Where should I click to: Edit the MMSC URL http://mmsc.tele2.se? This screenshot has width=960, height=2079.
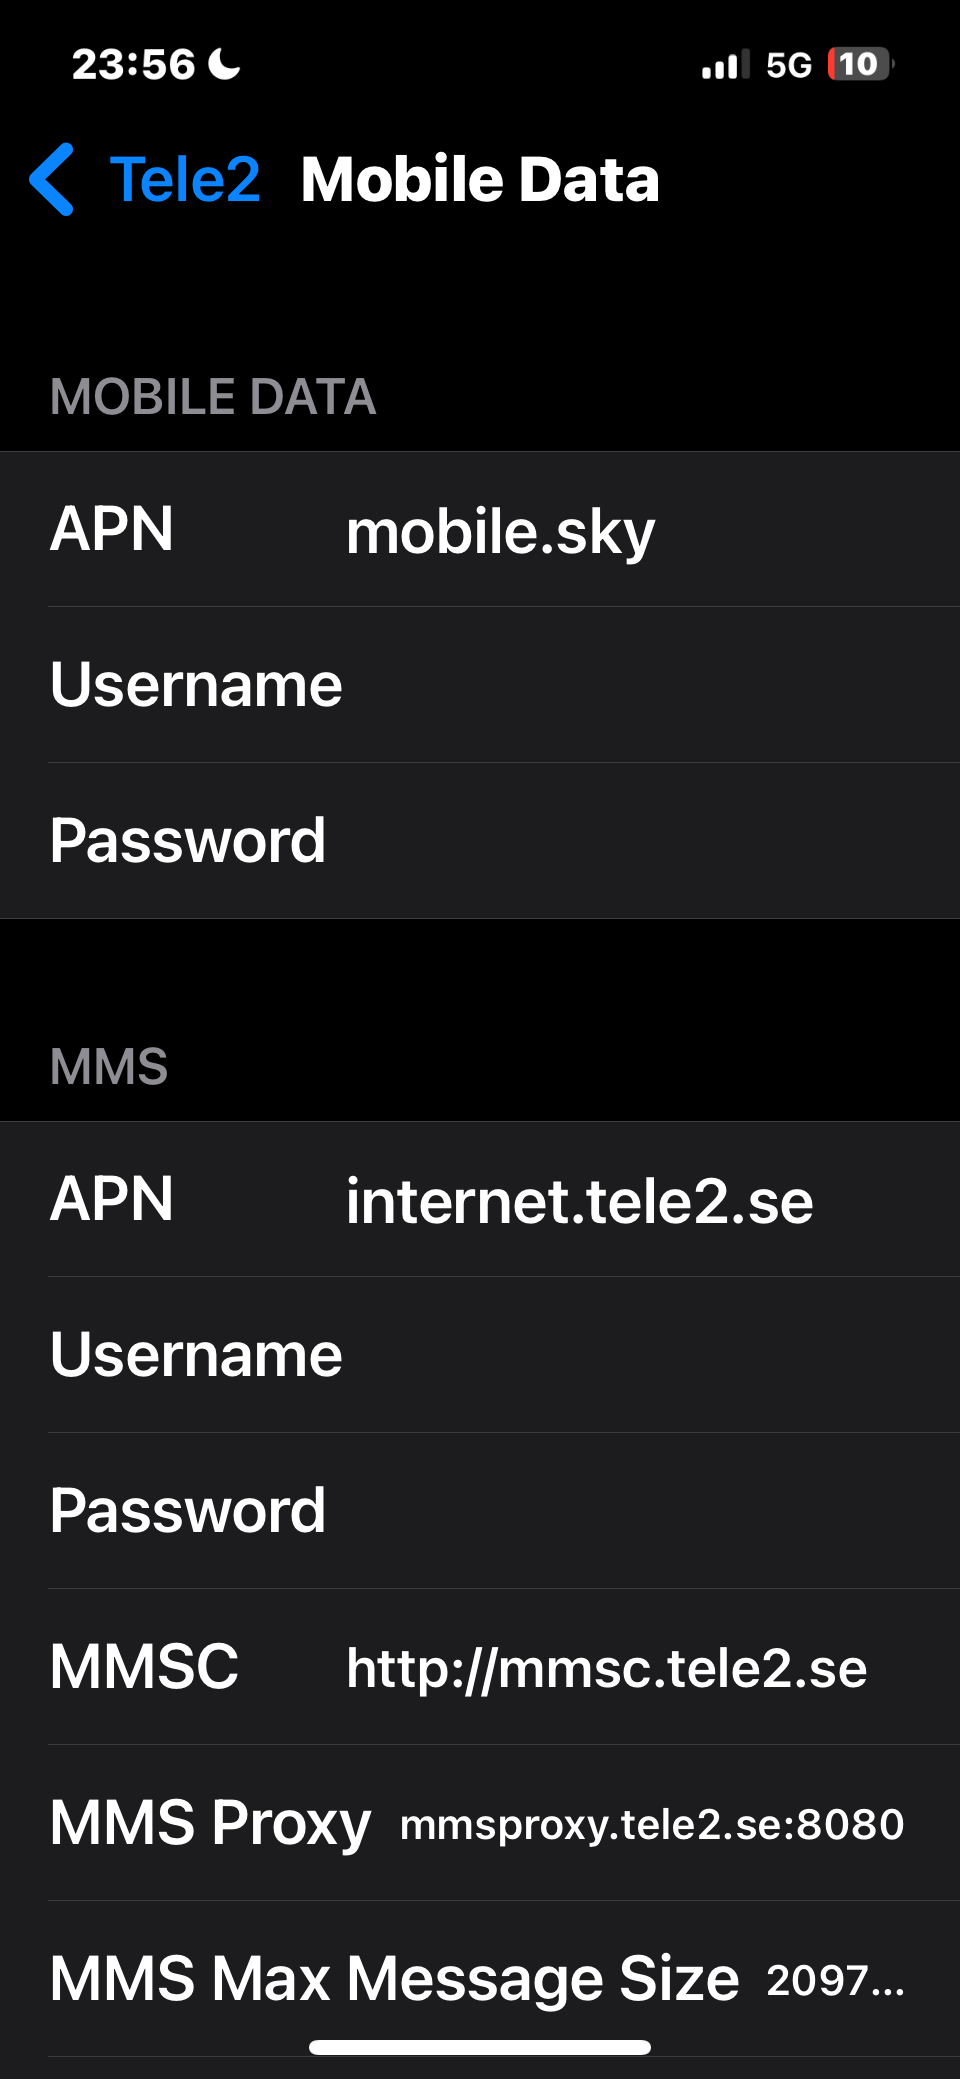pos(606,1668)
